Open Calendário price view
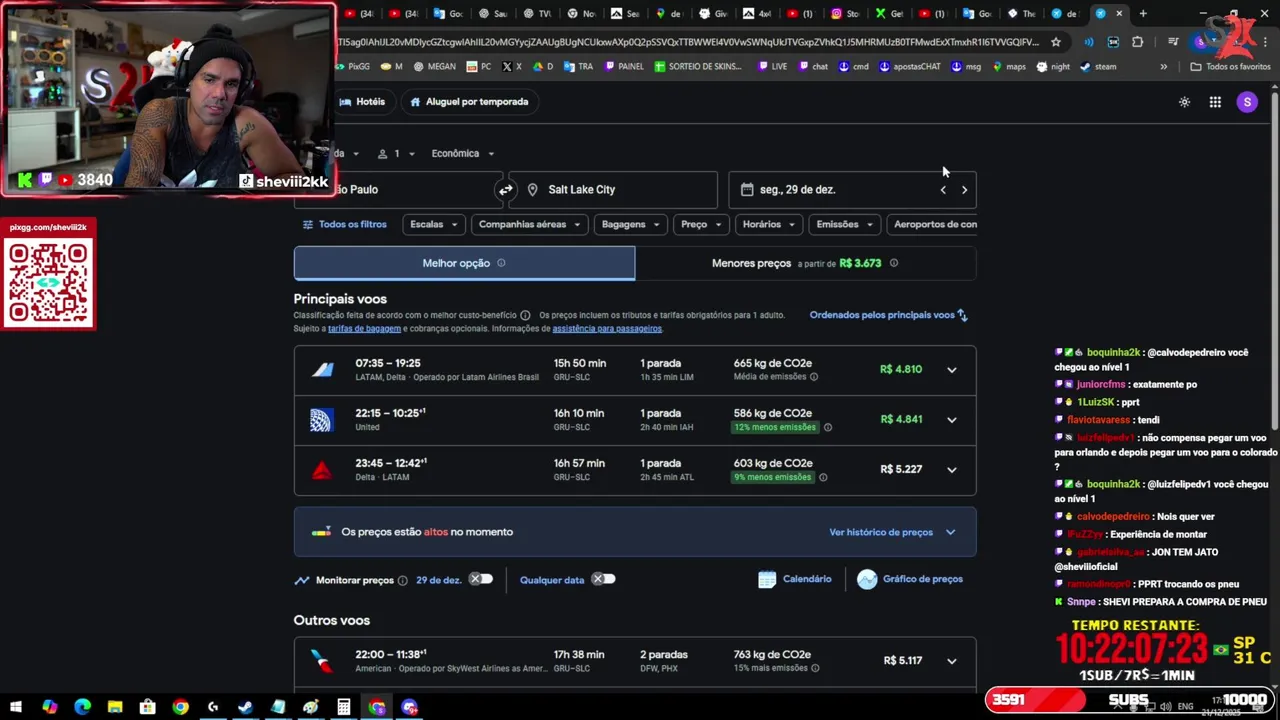Screen dimensions: 1280x720 tap(795, 579)
